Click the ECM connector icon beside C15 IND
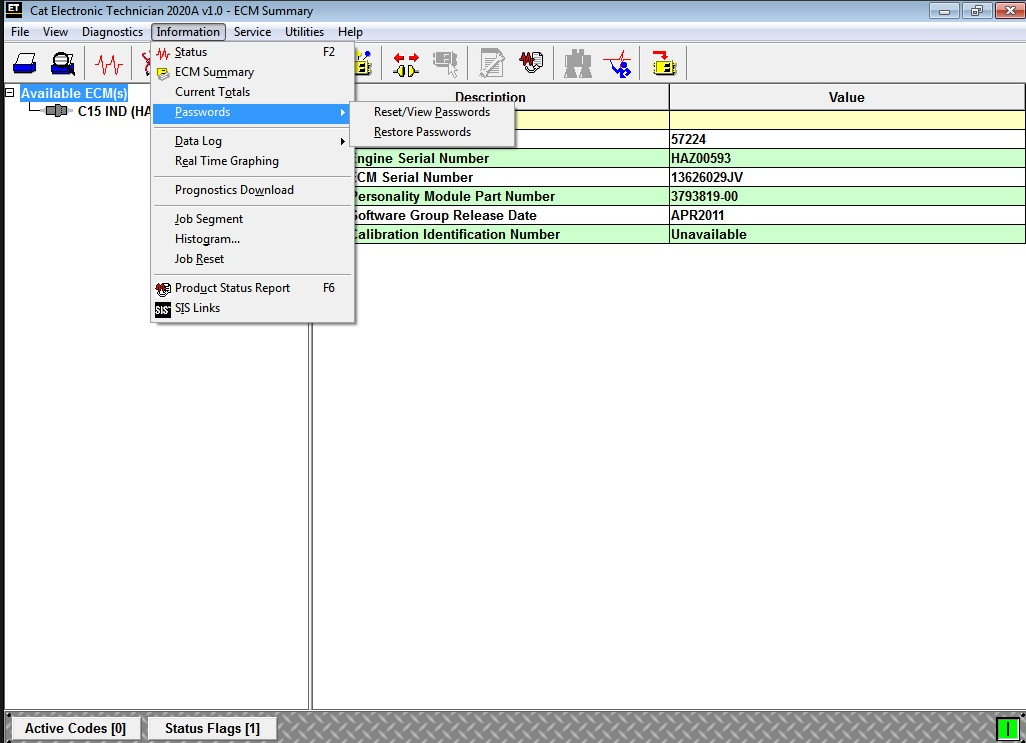 tap(57, 111)
